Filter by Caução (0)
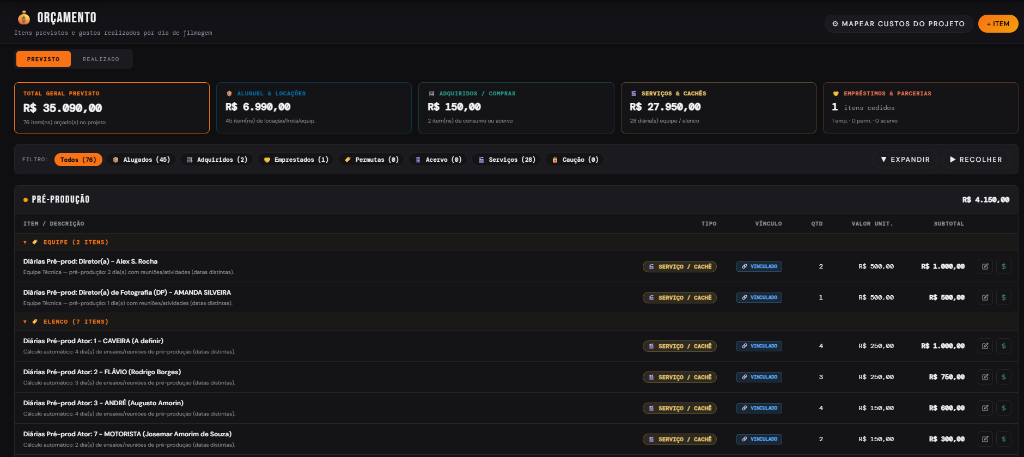 click(575, 159)
